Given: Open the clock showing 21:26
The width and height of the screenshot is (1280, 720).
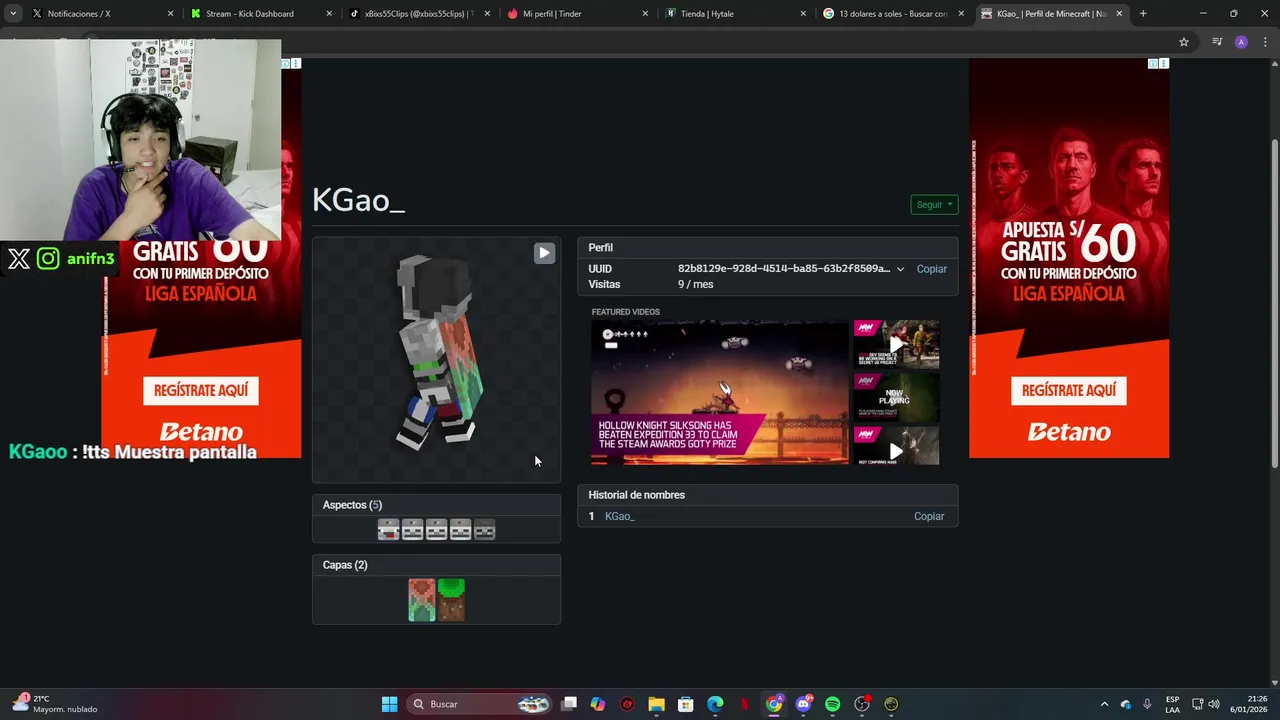Looking at the screenshot, I should tap(1248, 704).
